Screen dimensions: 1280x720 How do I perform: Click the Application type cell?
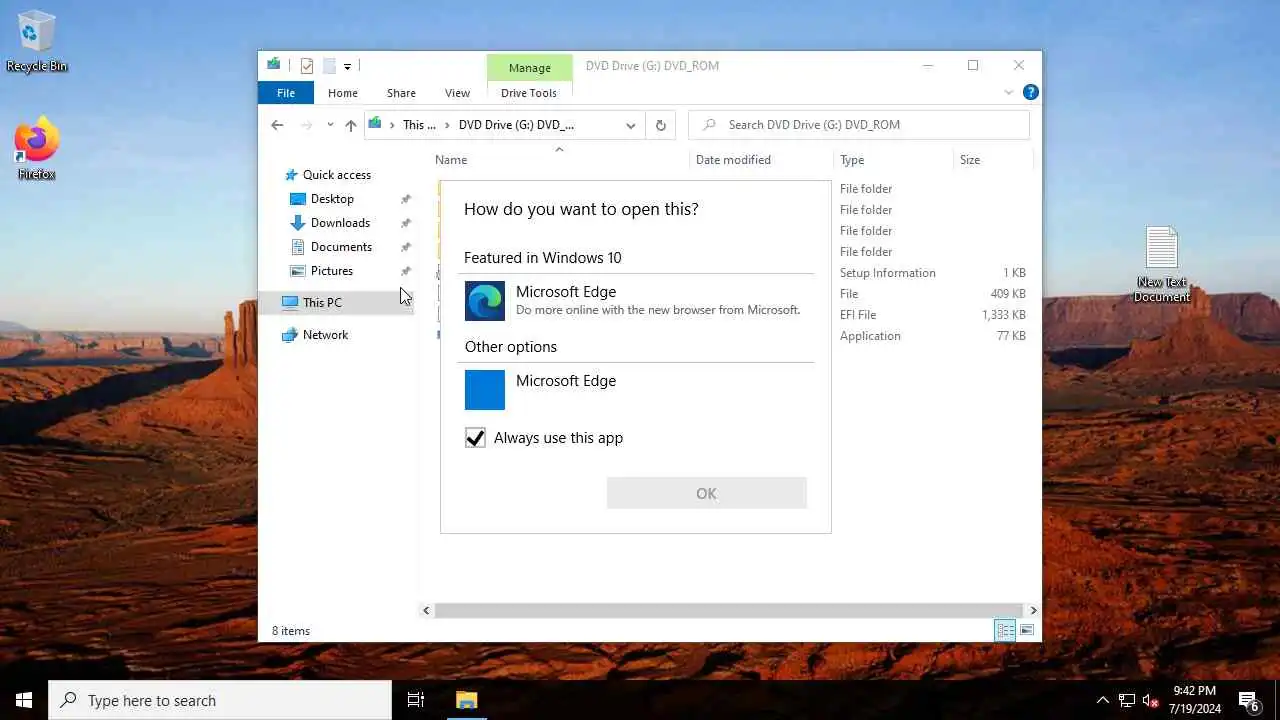coord(870,336)
